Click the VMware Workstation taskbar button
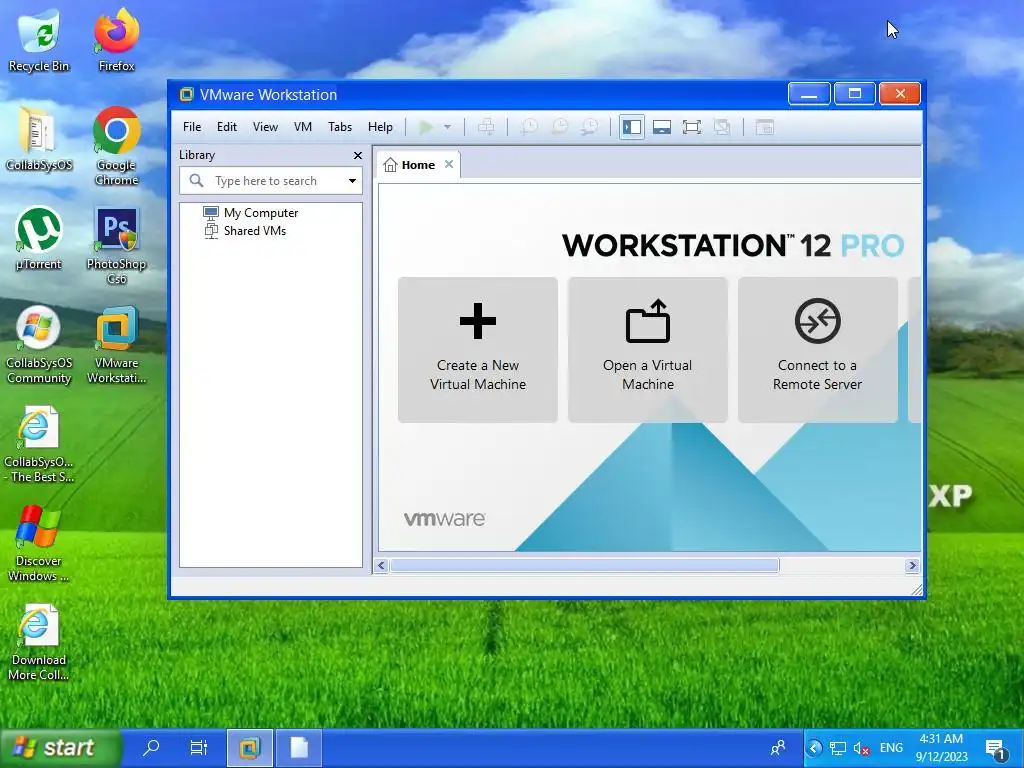This screenshot has width=1024, height=768. pyautogui.click(x=249, y=748)
